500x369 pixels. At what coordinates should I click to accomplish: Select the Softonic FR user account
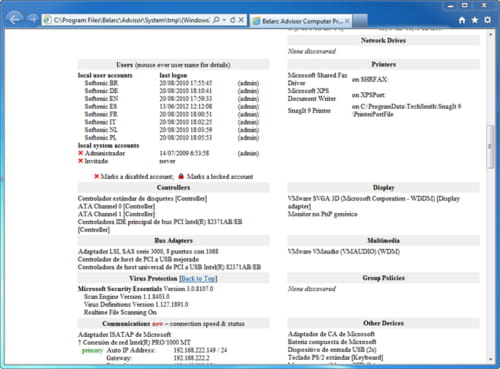(x=101, y=114)
